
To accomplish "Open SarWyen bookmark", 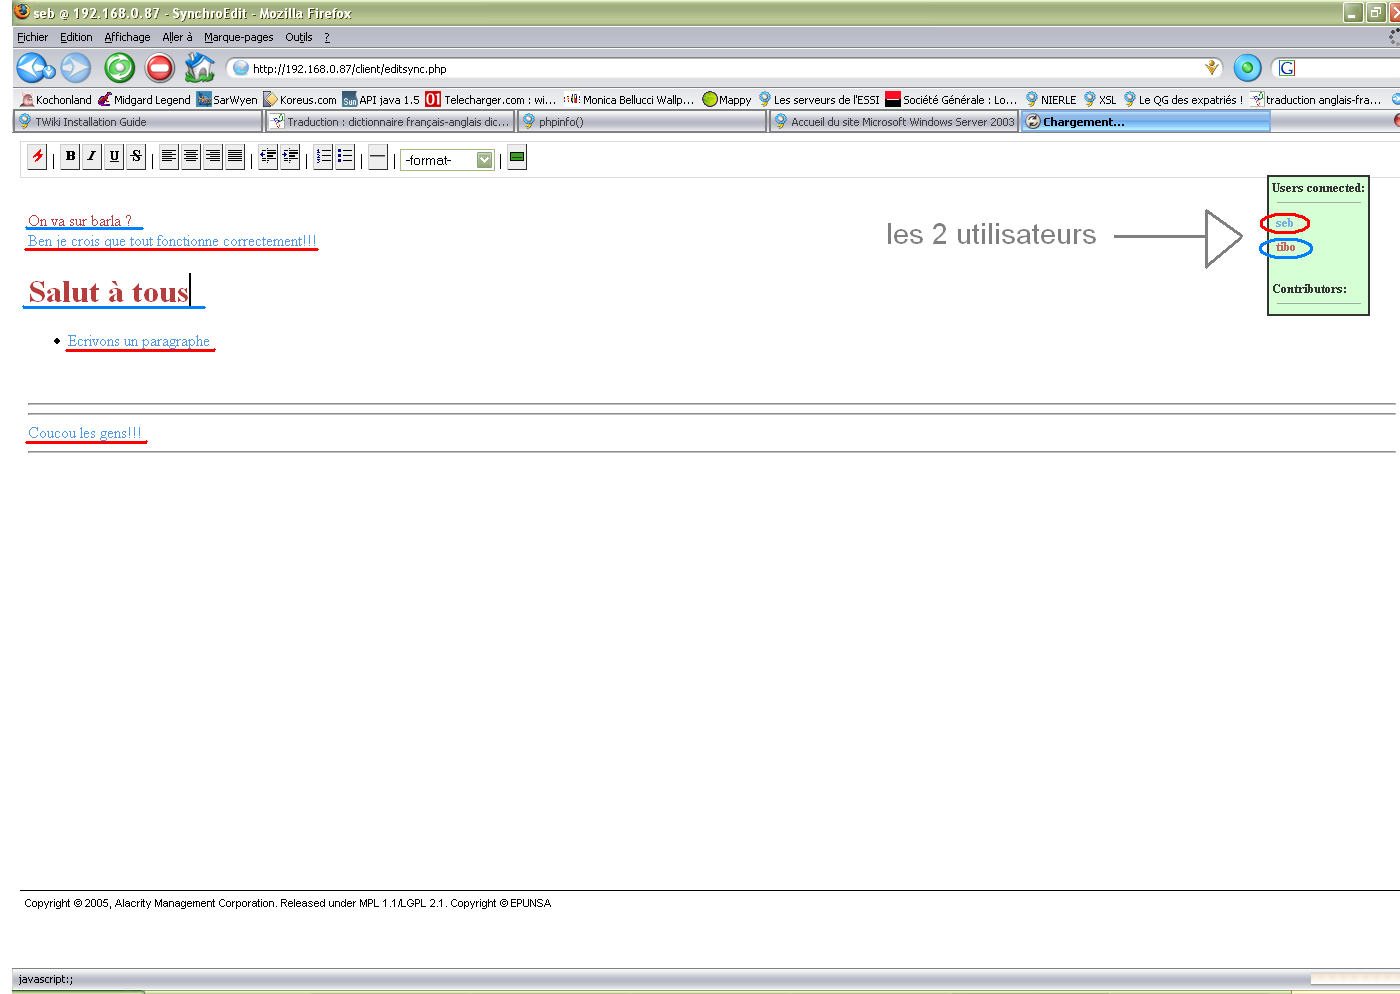I will [x=227, y=99].
